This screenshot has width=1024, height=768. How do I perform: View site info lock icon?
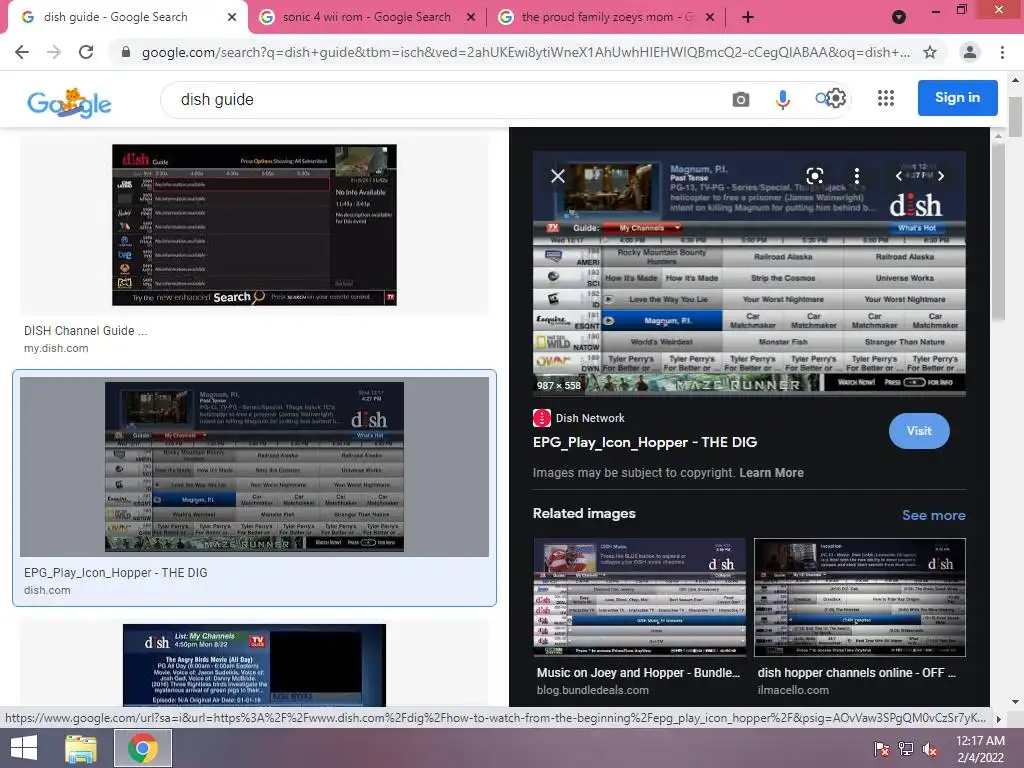(126, 52)
